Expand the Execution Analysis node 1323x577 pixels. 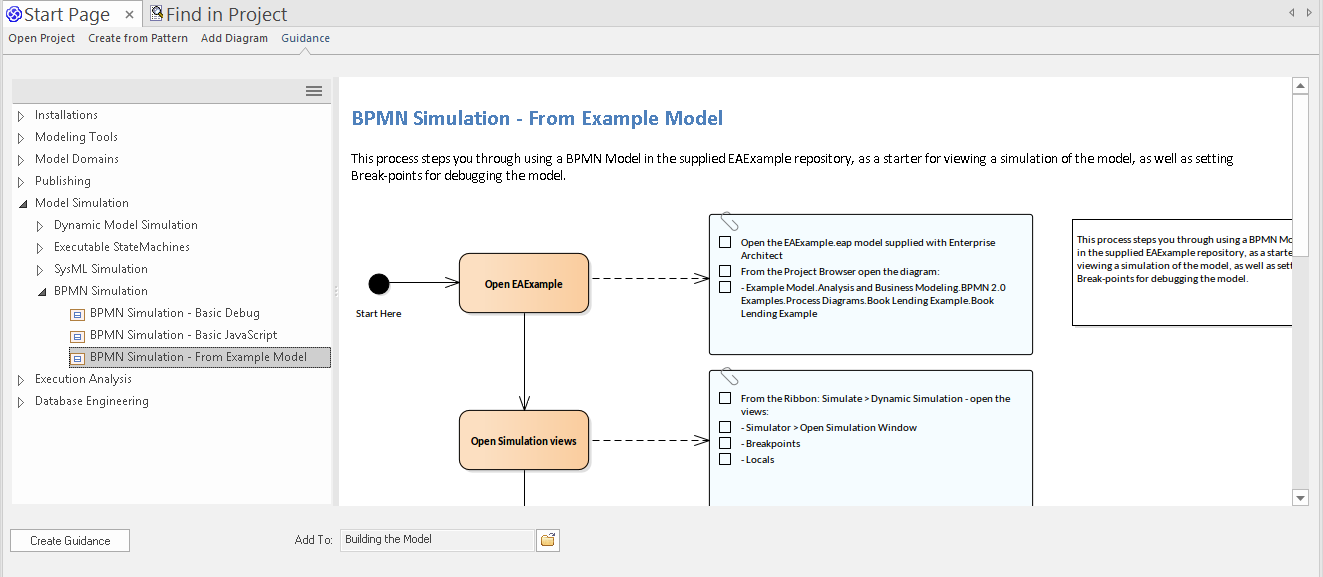[21, 379]
